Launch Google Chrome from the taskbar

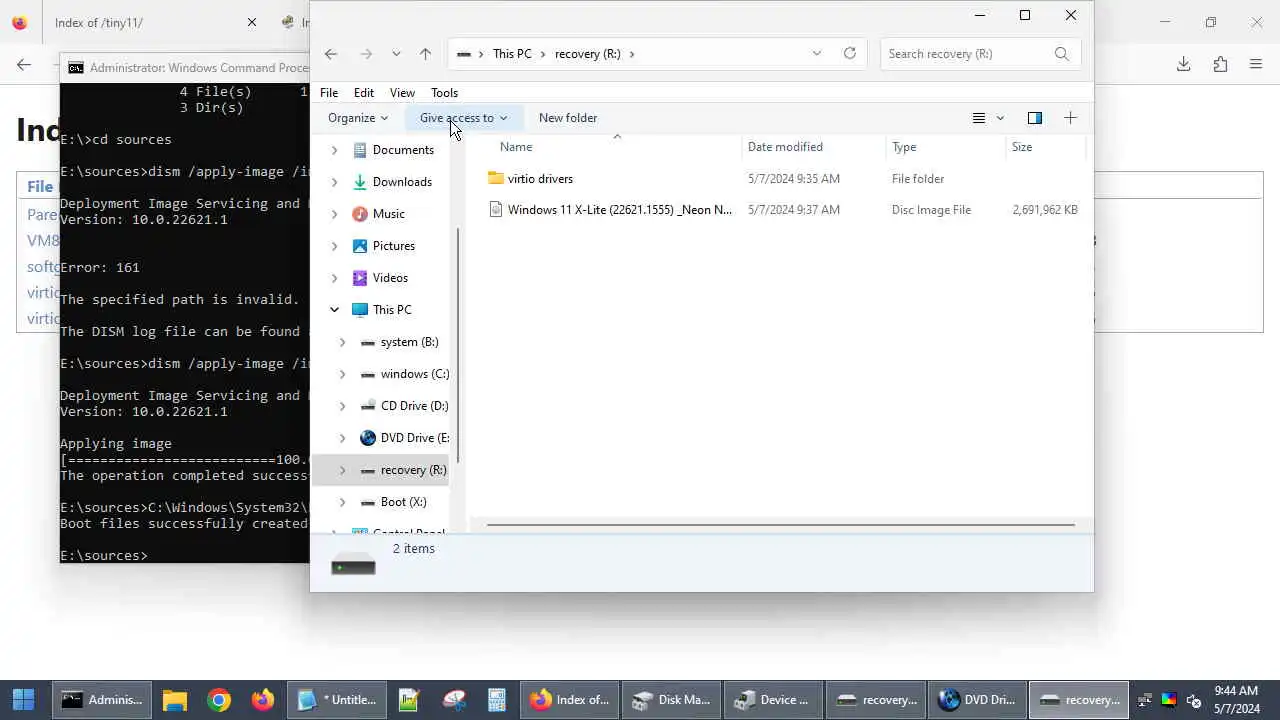pos(219,700)
